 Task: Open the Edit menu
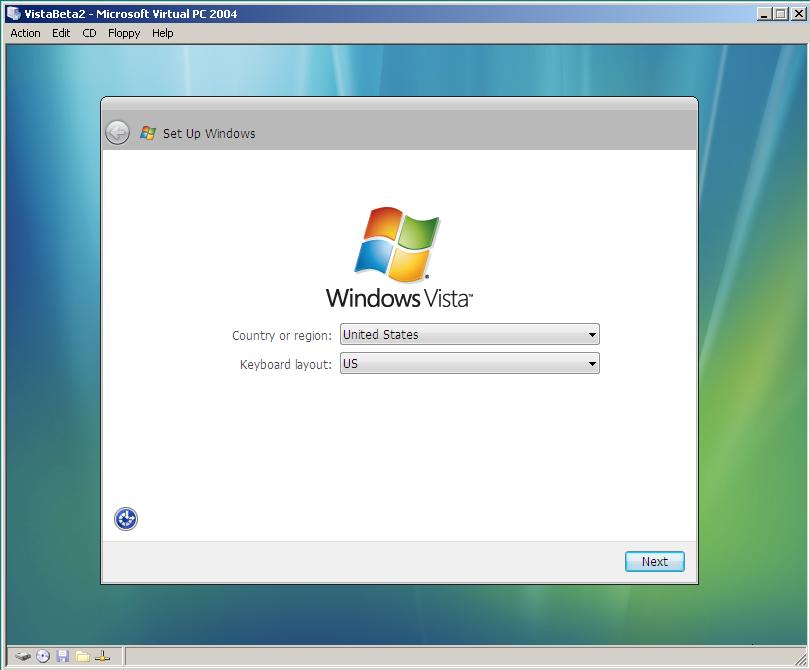(61, 33)
